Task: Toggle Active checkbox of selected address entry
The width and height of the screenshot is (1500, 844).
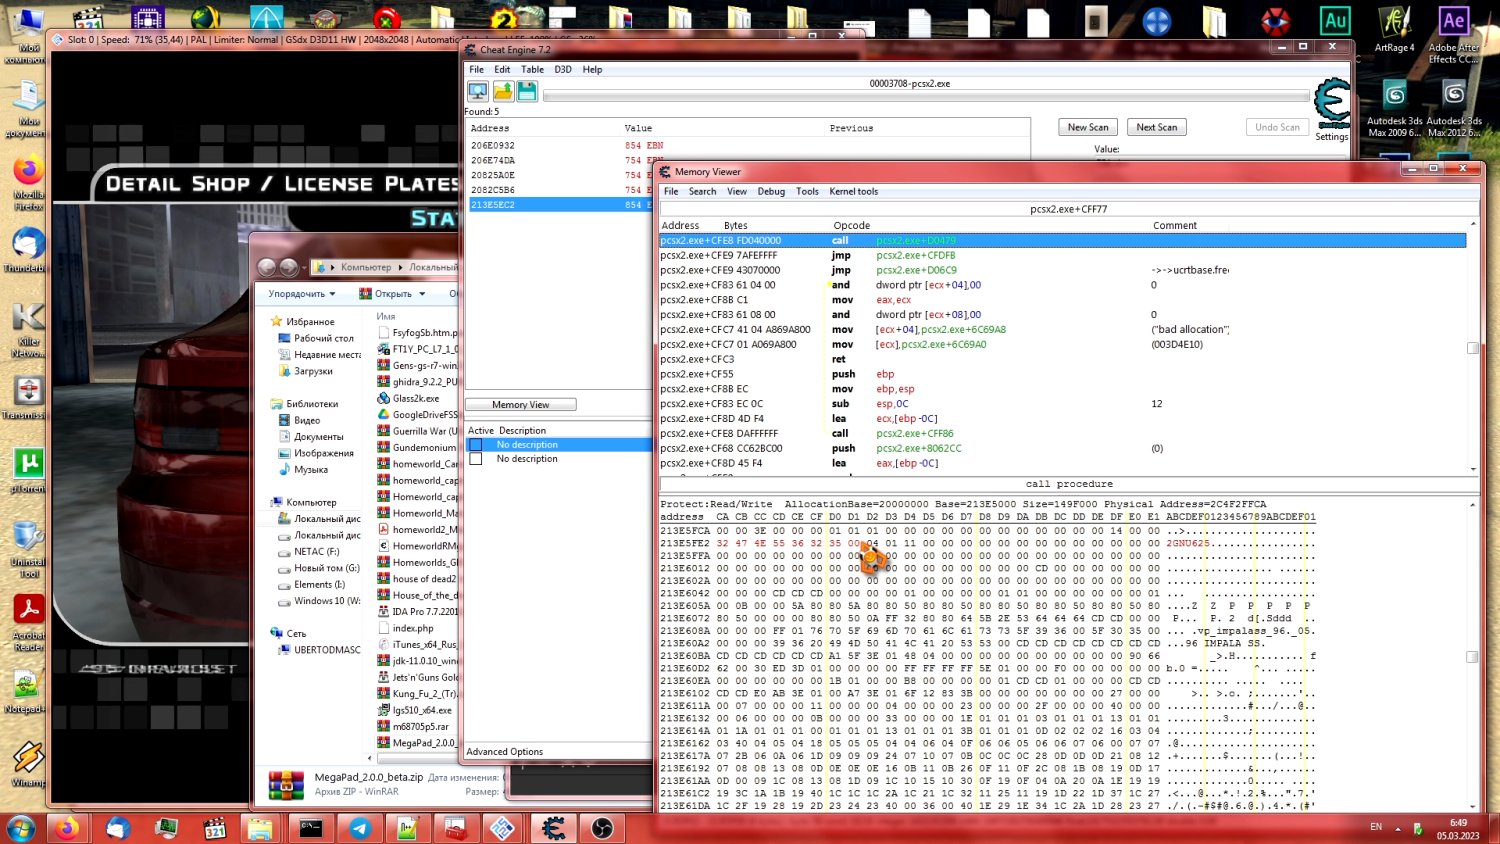Action: pos(476,445)
